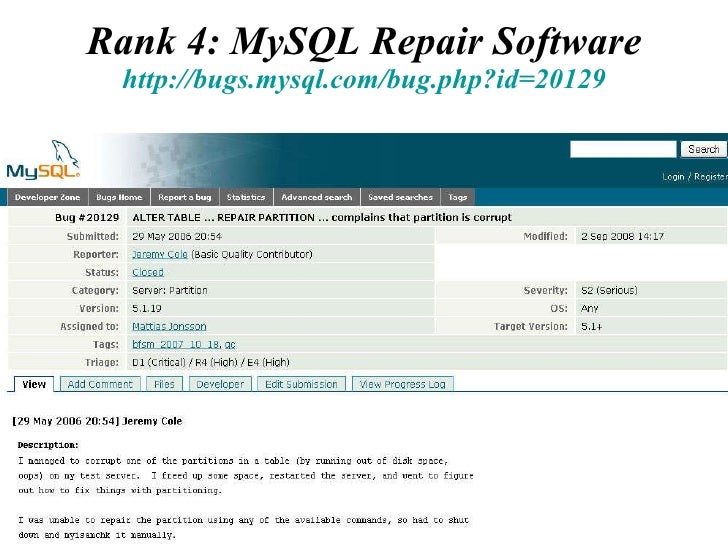Click the modified date 2 Sep 2008 14:17
Screen dimensions: 728x546
click(x=622, y=236)
